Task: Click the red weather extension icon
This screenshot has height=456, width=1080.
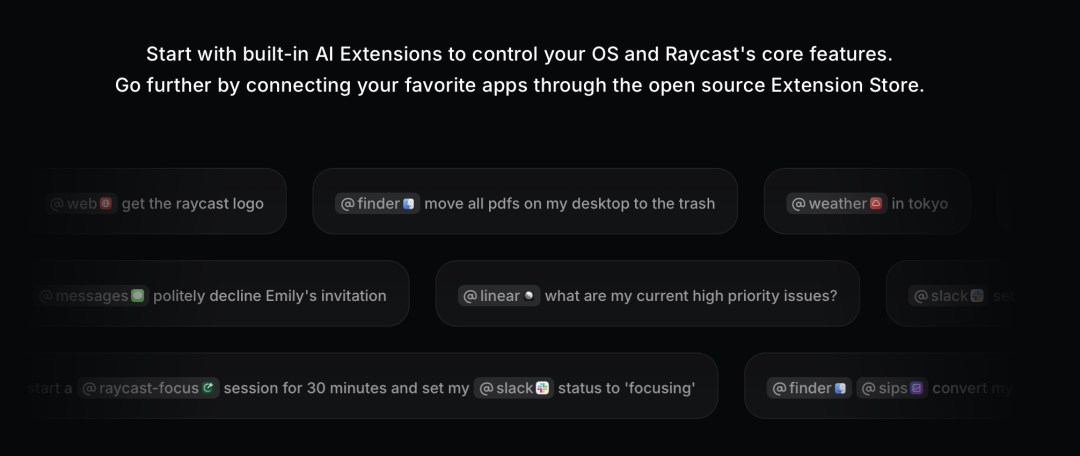Action: point(876,203)
